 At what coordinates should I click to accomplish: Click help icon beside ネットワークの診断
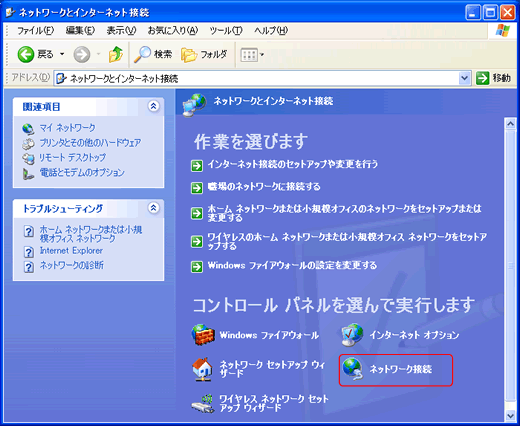tap(29, 267)
